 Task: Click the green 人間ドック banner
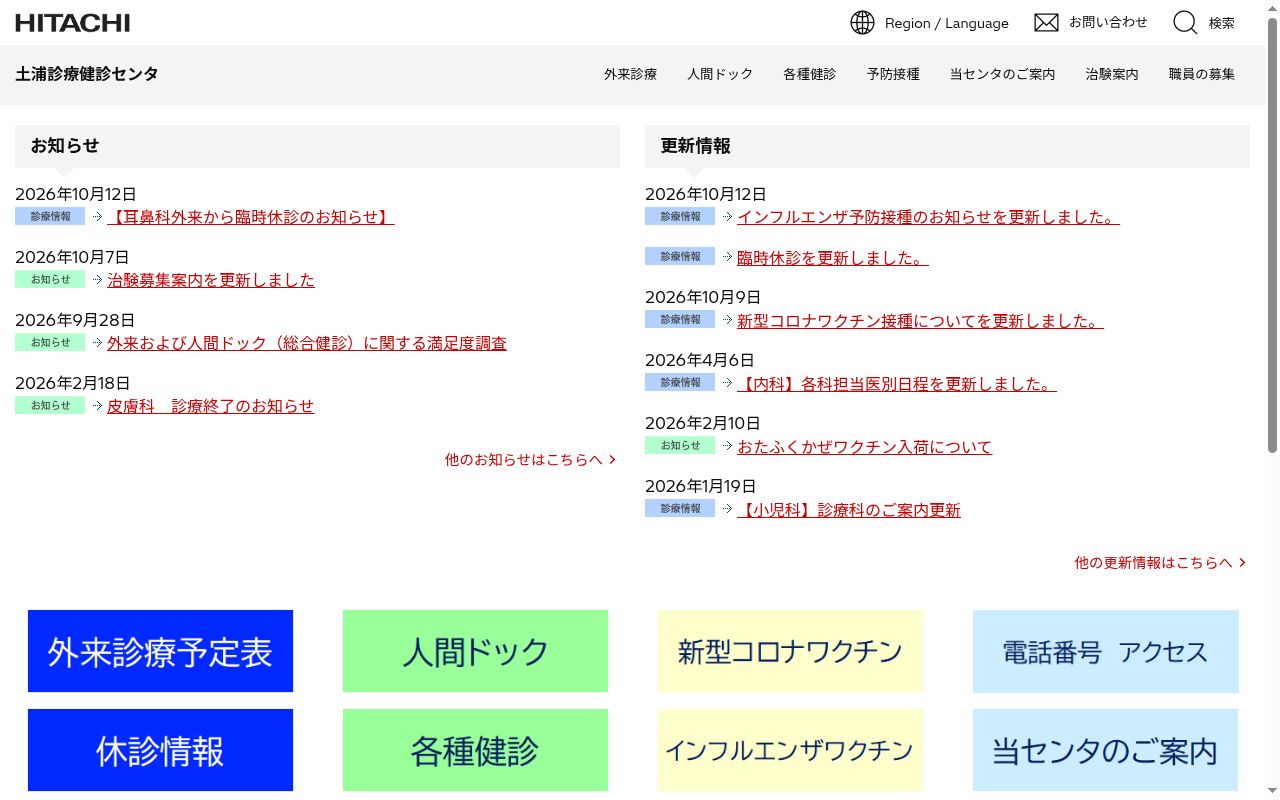click(x=475, y=651)
